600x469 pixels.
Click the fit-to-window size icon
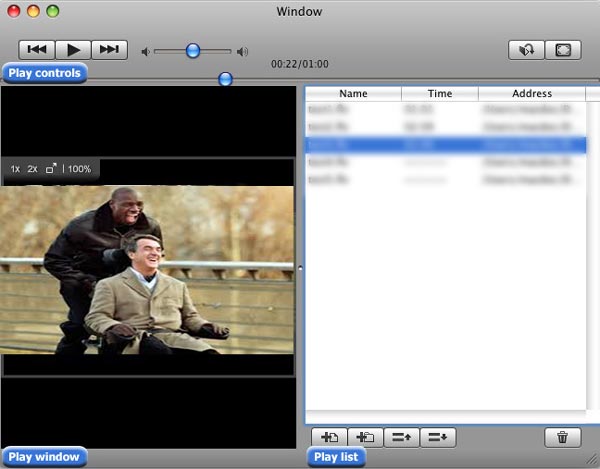51,168
